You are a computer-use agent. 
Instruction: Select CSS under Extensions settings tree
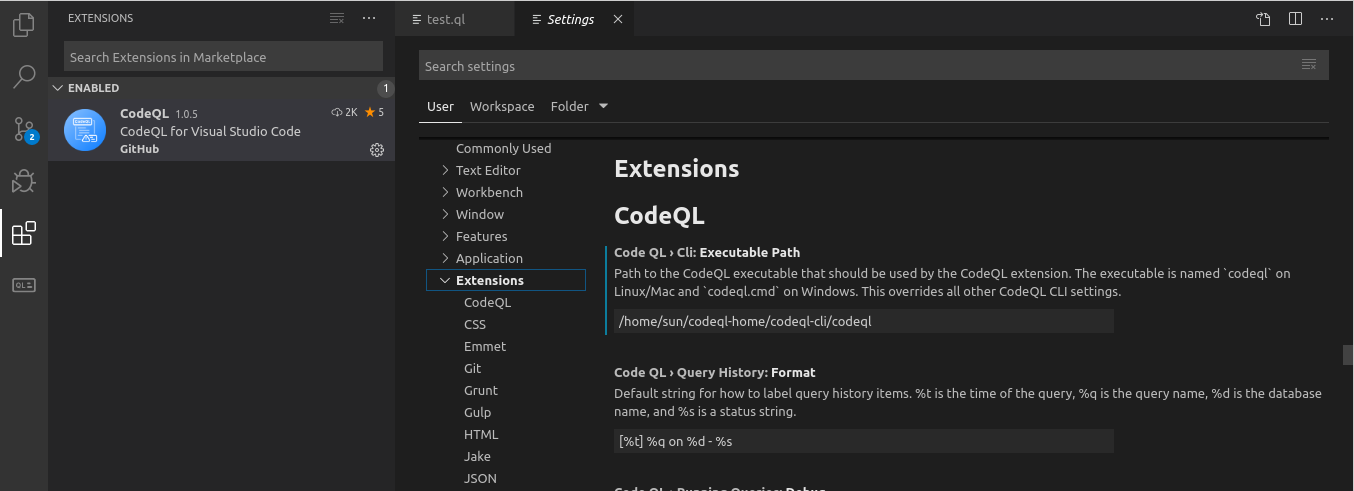click(475, 324)
